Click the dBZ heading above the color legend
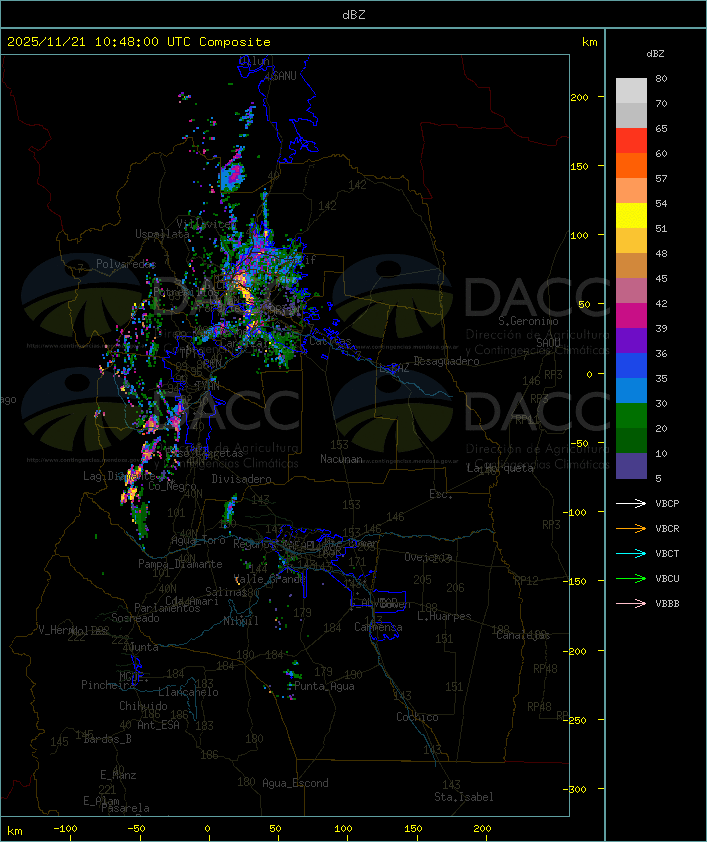The image size is (707, 842). [x=655, y=54]
